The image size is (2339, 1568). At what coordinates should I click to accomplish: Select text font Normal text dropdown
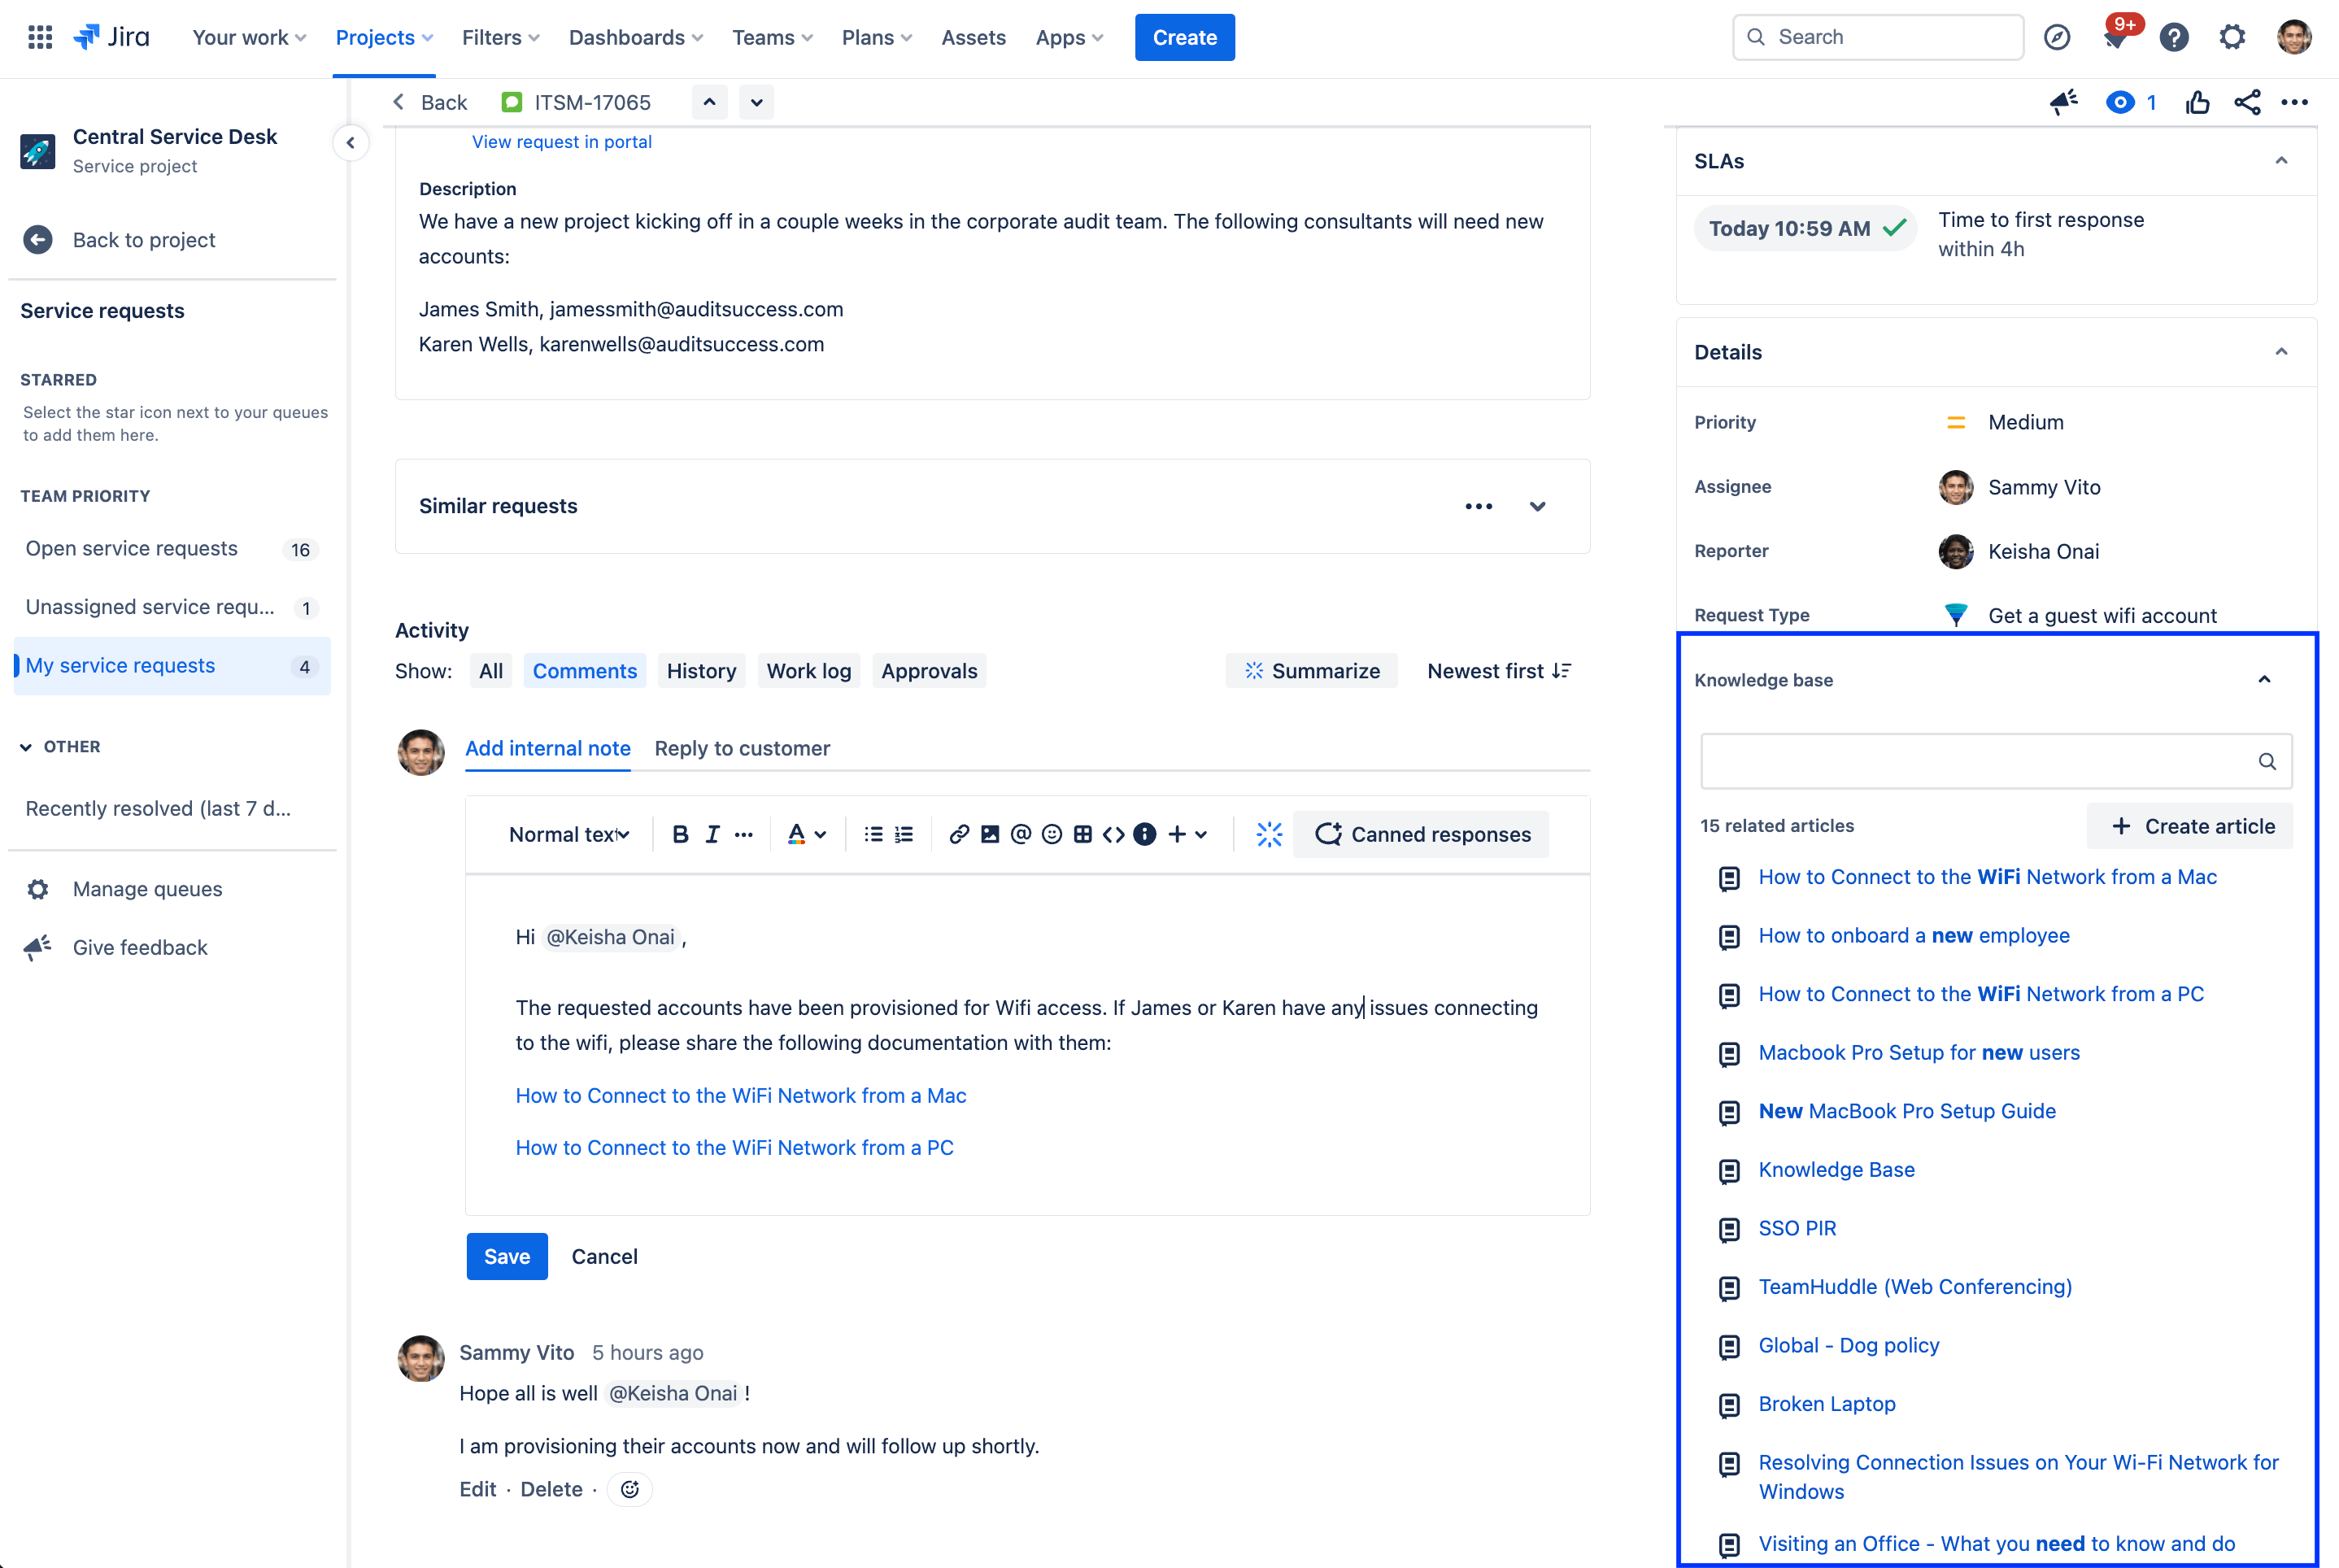567,833
